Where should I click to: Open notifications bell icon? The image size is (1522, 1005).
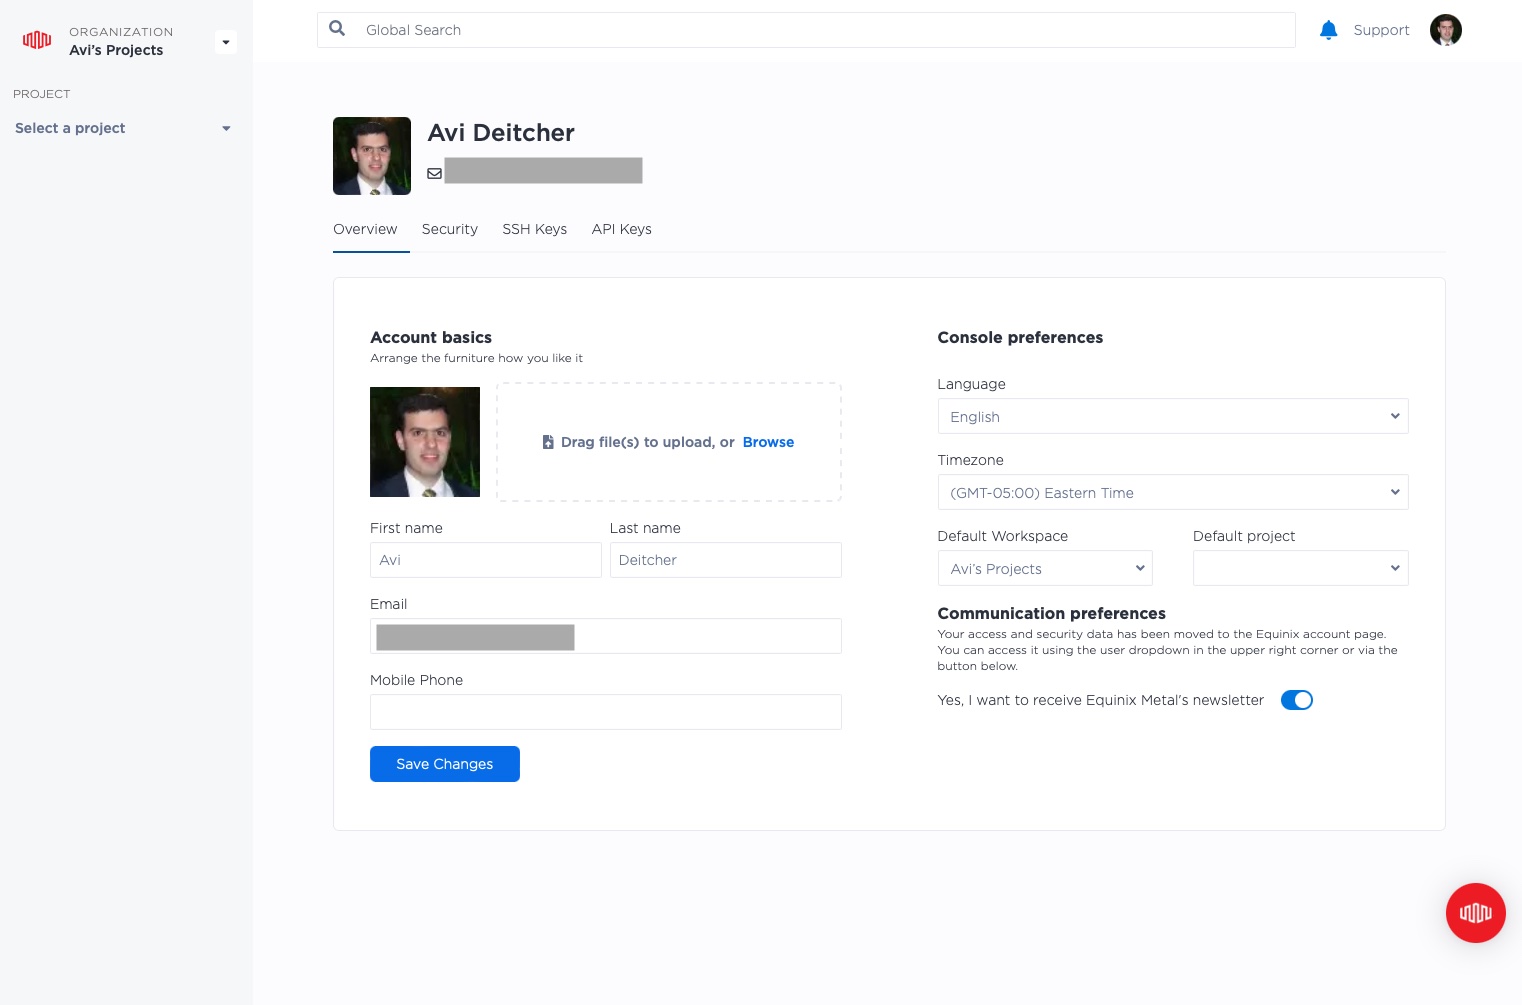point(1328,30)
